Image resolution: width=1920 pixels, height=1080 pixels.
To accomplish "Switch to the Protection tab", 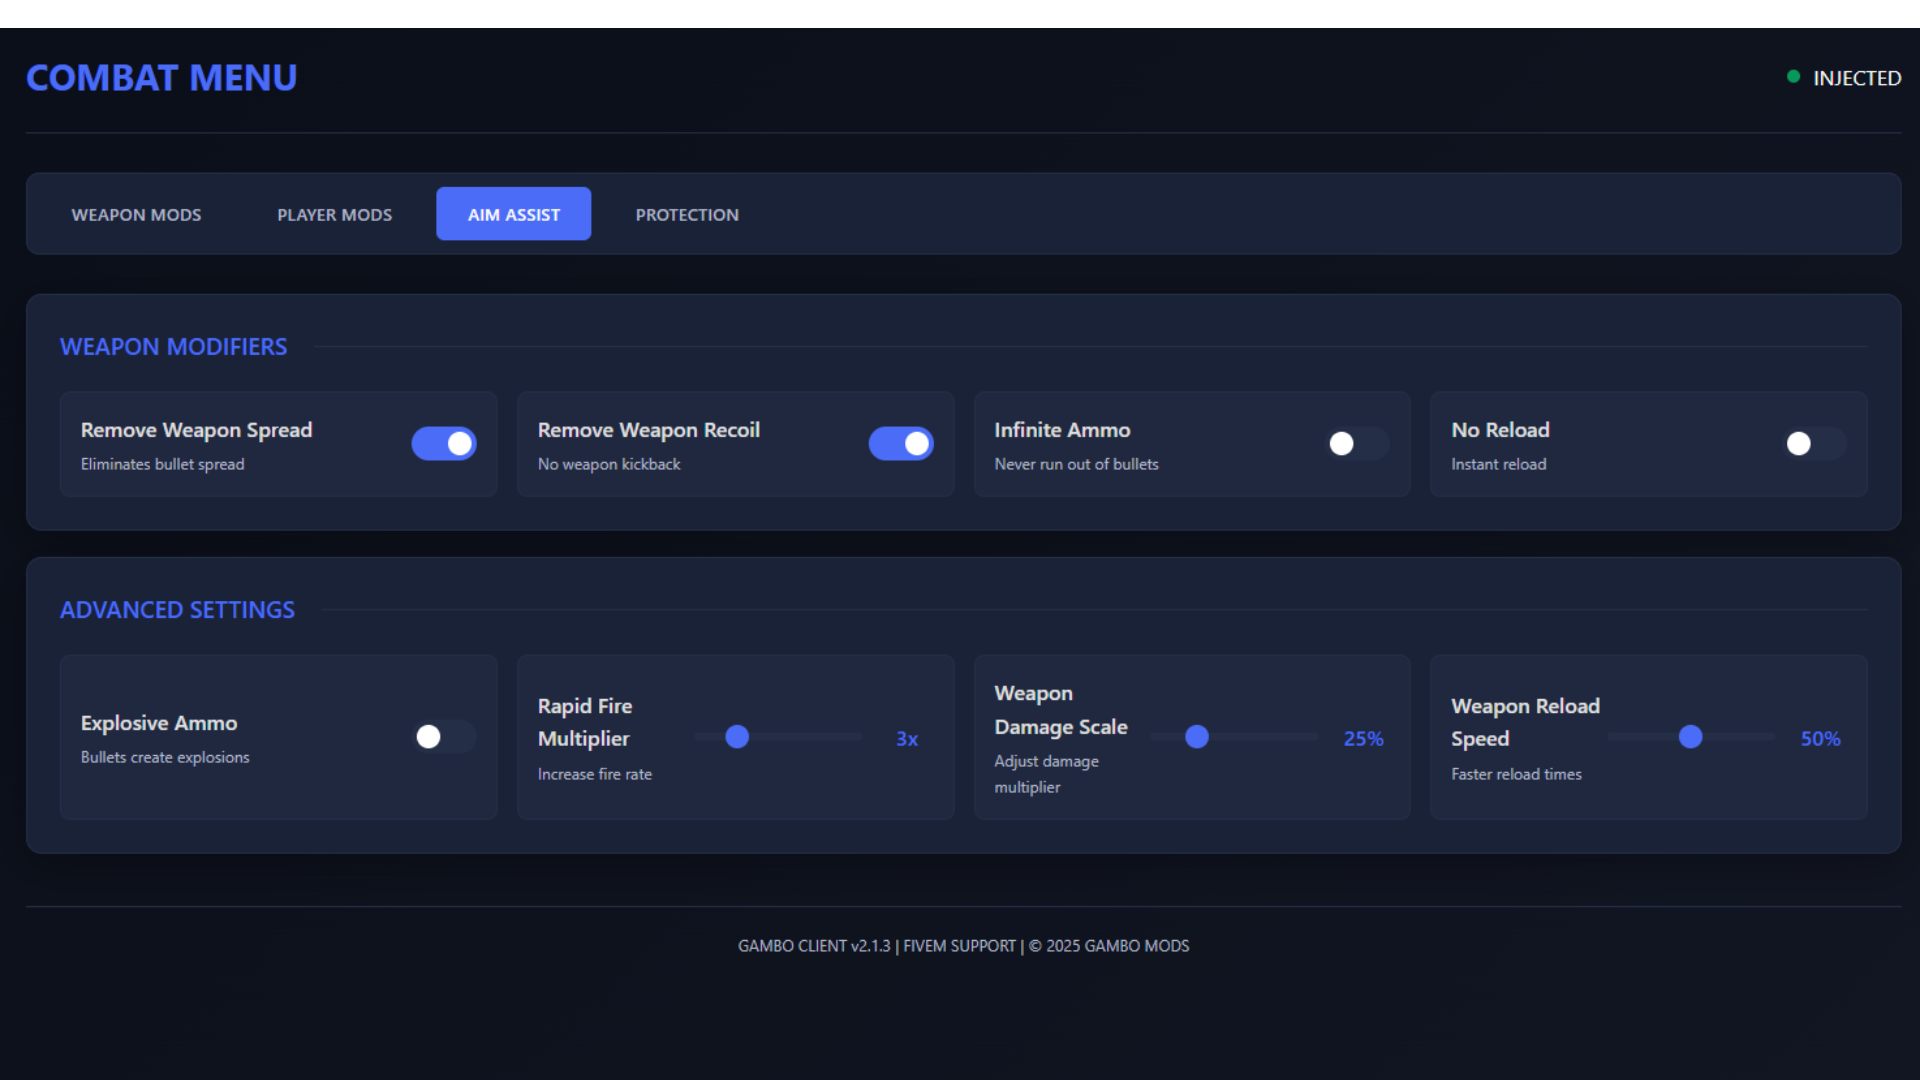I will coord(687,214).
